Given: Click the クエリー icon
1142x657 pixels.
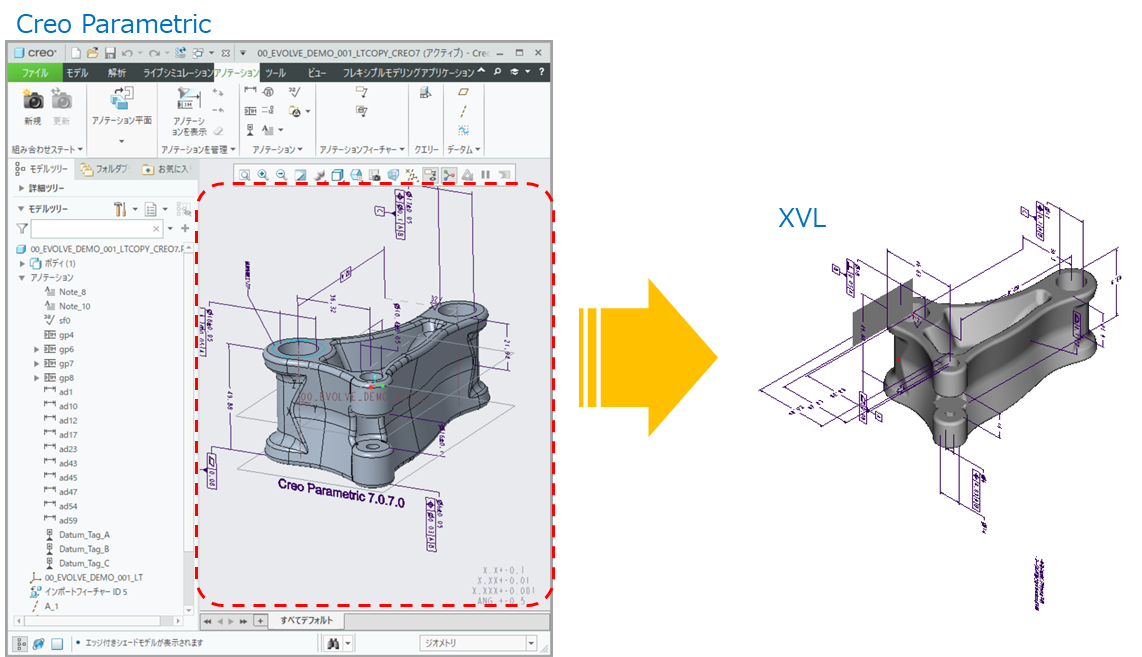Looking at the screenshot, I should 426,93.
